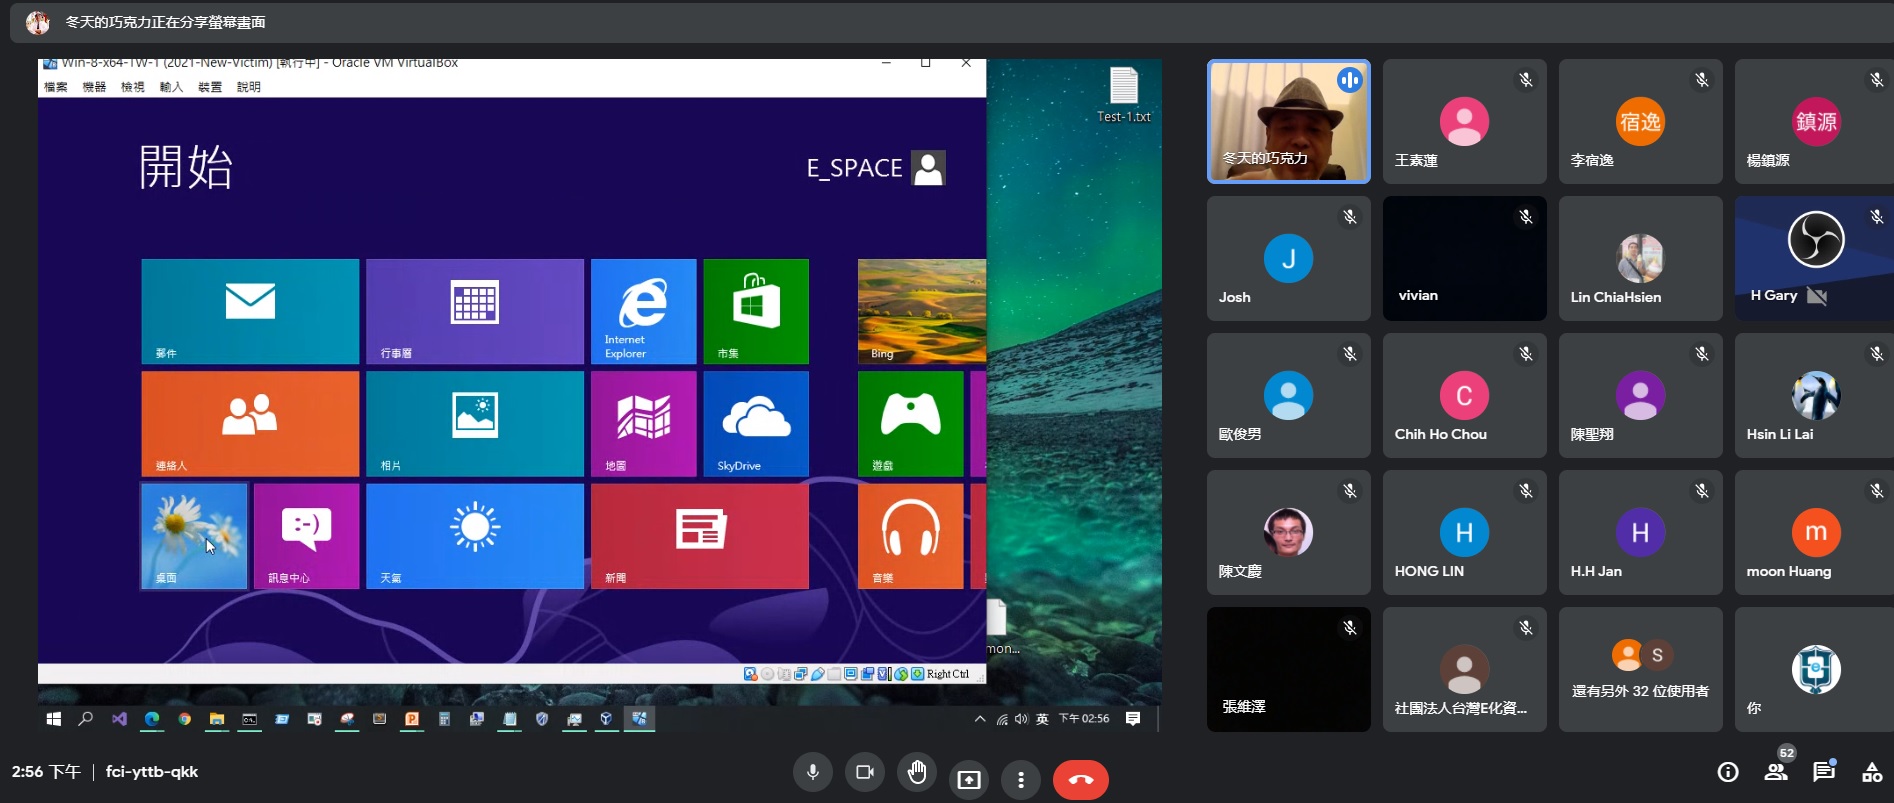Open the Calendar (行事曆) tile
The width and height of the screenshot is (1894, 803).
coord(475,311)
